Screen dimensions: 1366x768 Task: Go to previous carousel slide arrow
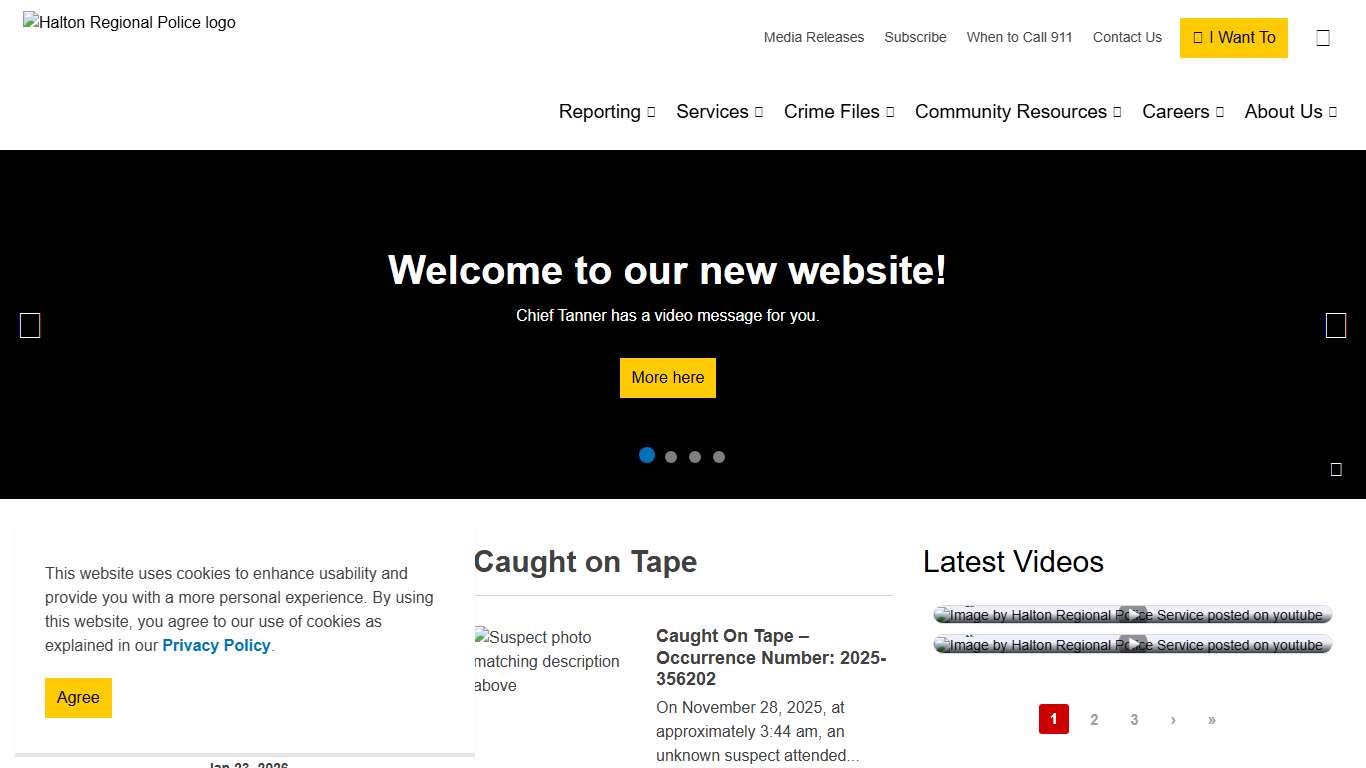tap(30, 326)
